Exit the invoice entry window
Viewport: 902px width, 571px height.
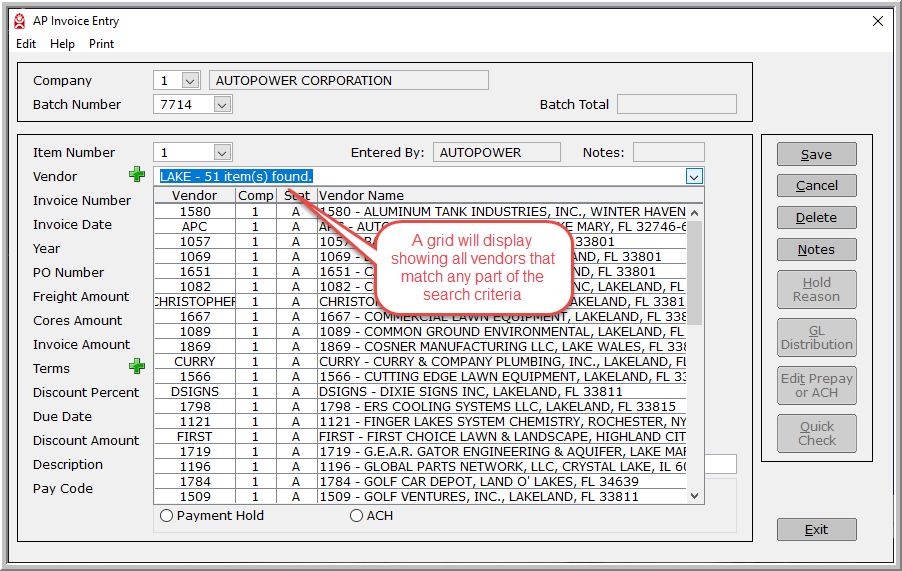(x=816, y=530)
